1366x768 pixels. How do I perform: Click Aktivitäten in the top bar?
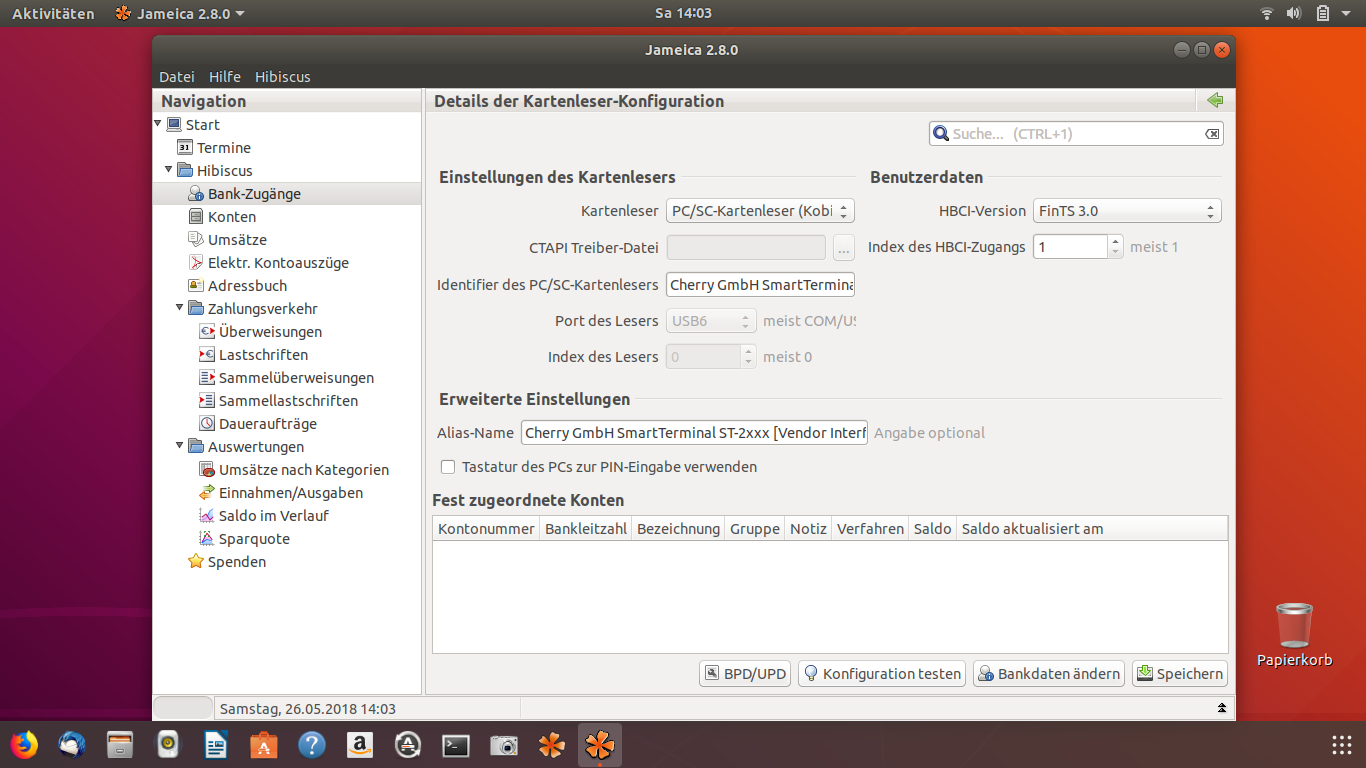pos(53,13)
